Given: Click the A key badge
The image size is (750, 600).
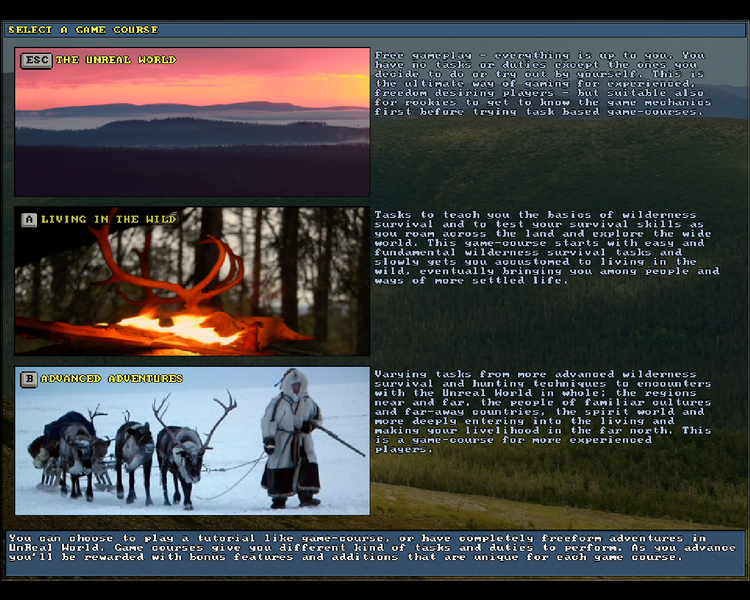Looking at the screenshot, I should pyautogui.click(x=29, y=219).
